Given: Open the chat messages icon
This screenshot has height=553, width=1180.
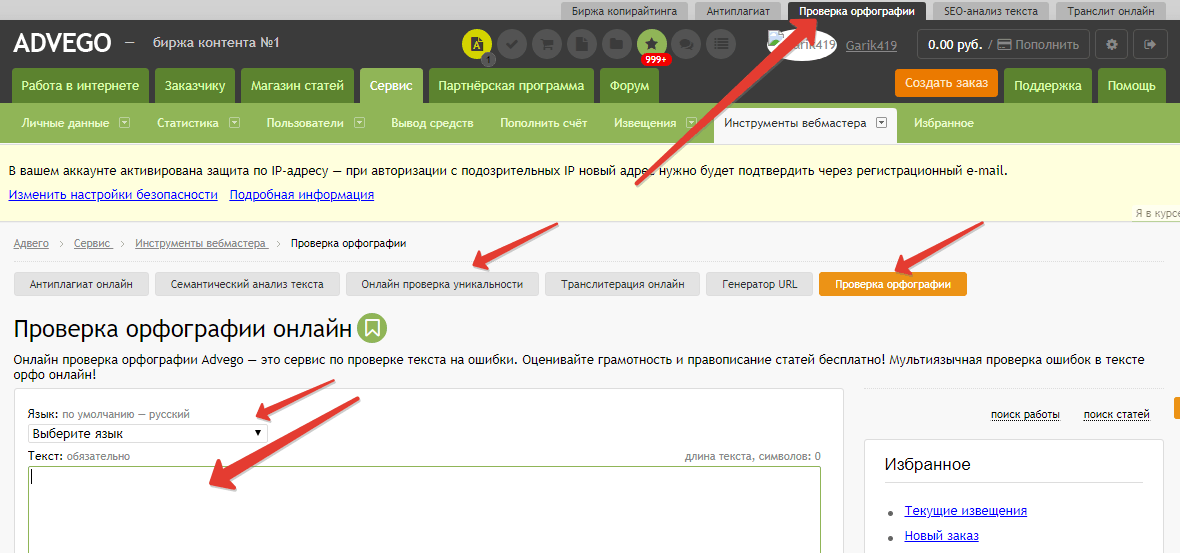Looking at the screenshot, I should pos(686,44).
